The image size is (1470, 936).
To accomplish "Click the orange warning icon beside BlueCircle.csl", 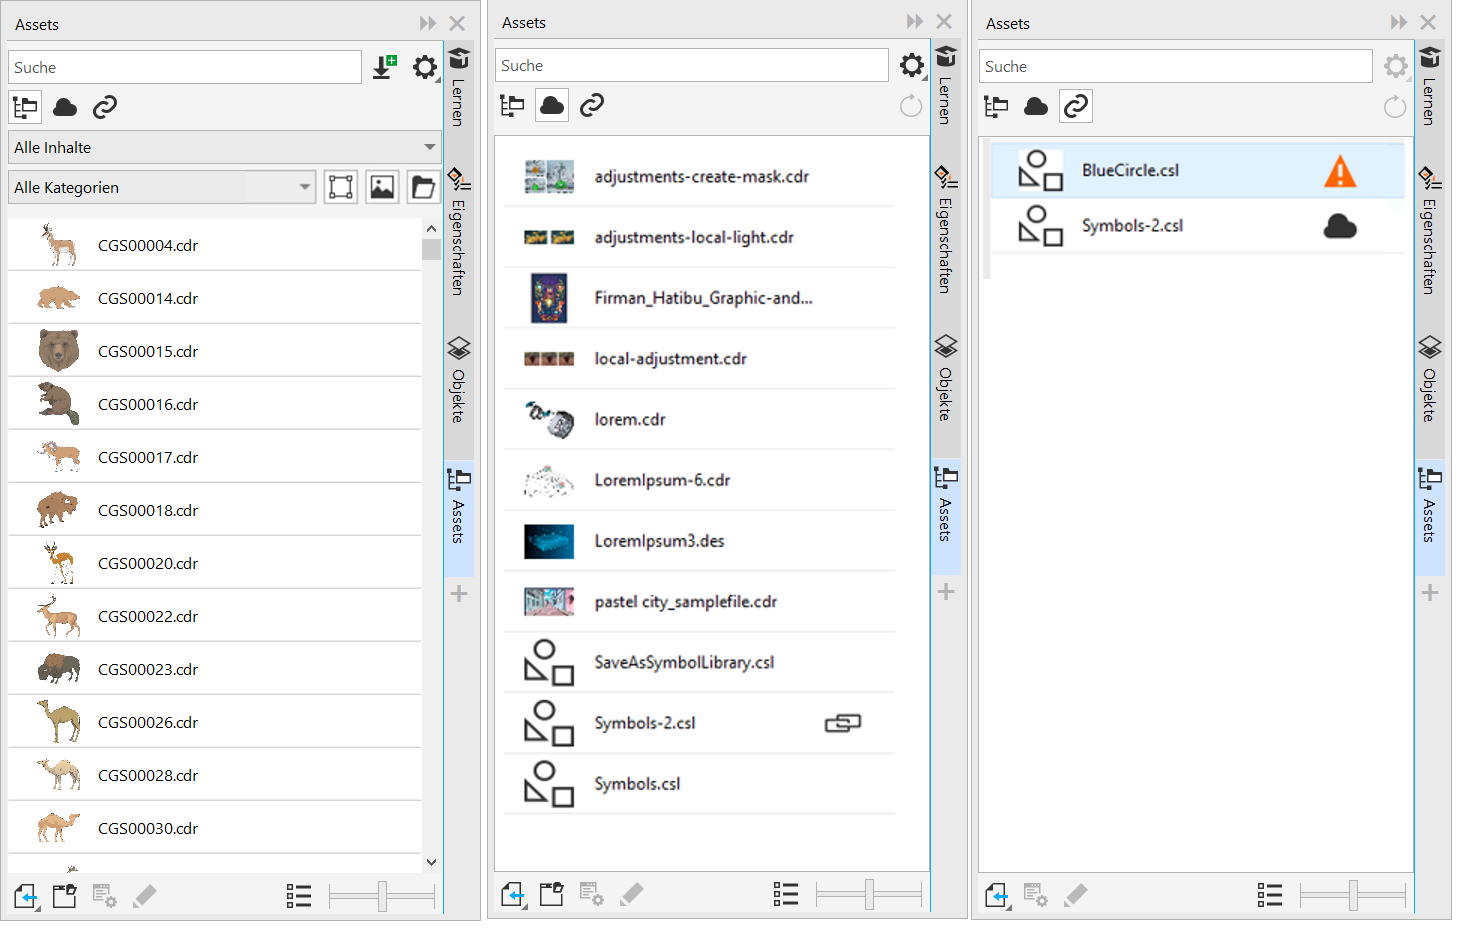I will 1339,172.
